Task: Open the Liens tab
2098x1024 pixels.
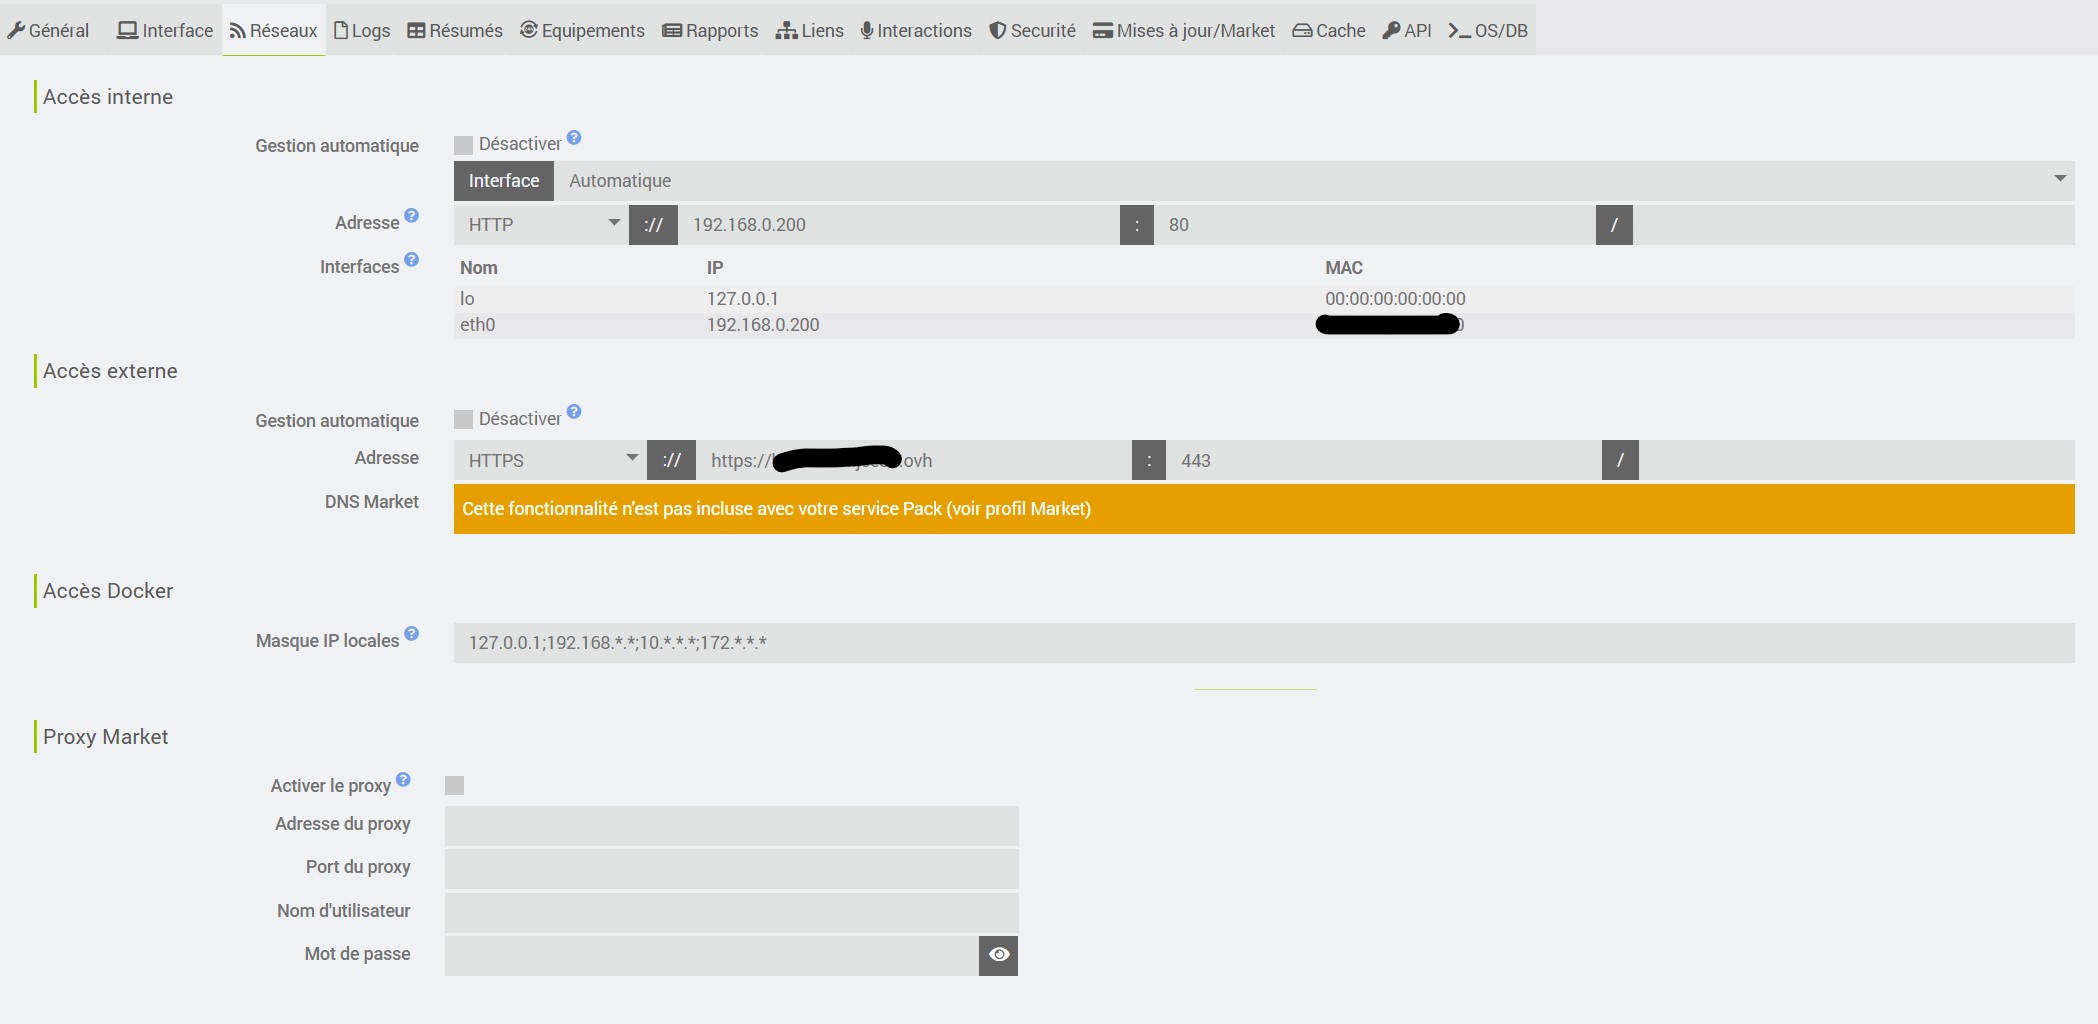Action: coord(810,30)
